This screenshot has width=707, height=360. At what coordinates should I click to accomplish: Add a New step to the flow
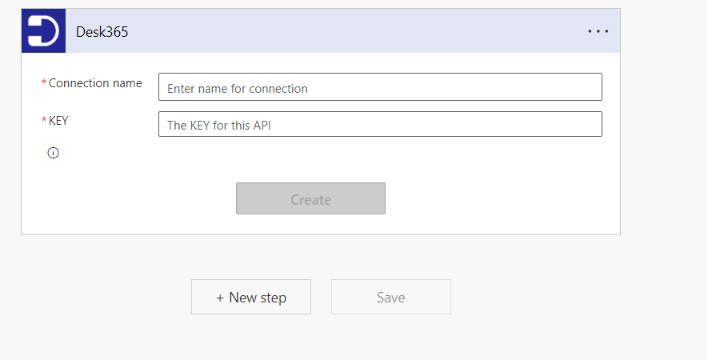(x=251, y=297)
